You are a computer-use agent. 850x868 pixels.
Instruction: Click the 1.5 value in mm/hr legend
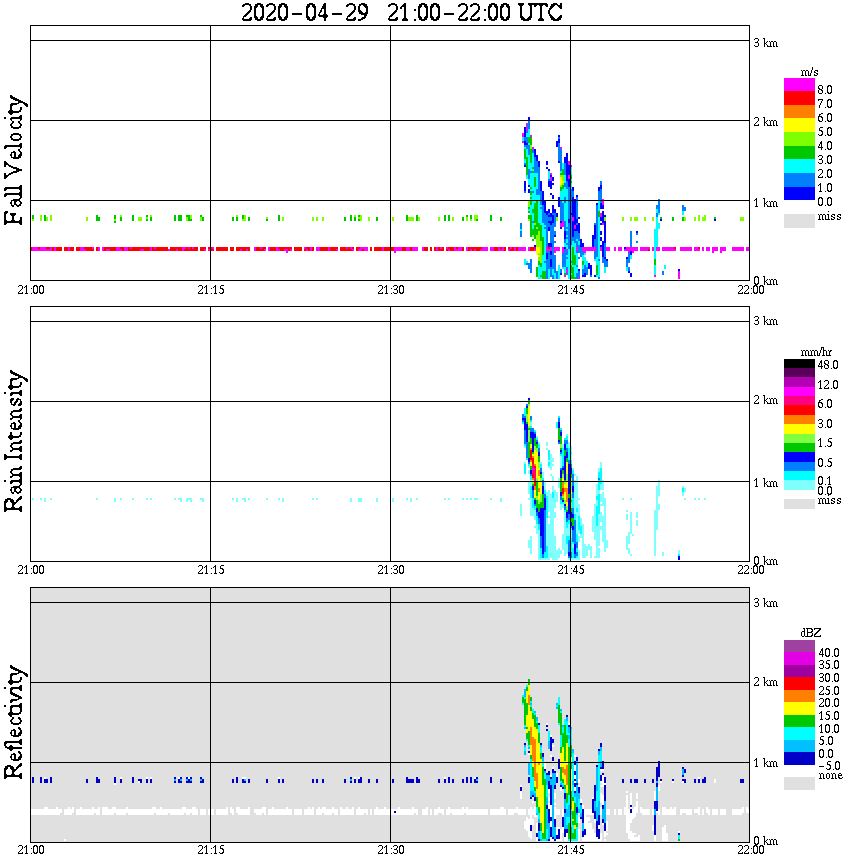tap(825, 442)
